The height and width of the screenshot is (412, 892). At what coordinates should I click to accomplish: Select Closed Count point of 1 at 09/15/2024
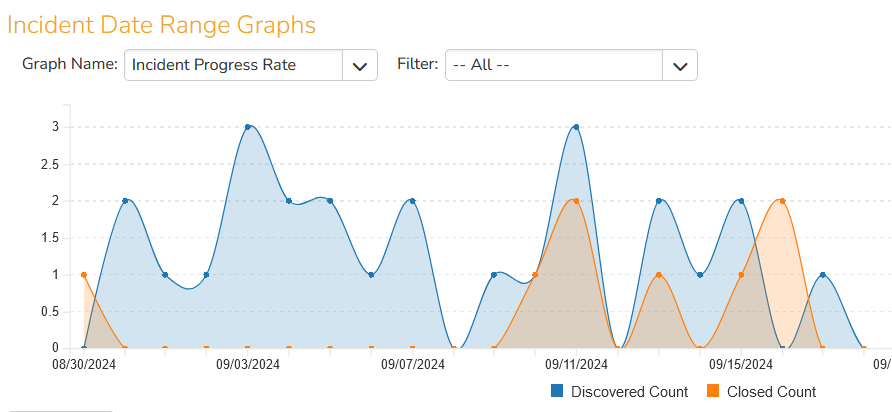[741, 275]
